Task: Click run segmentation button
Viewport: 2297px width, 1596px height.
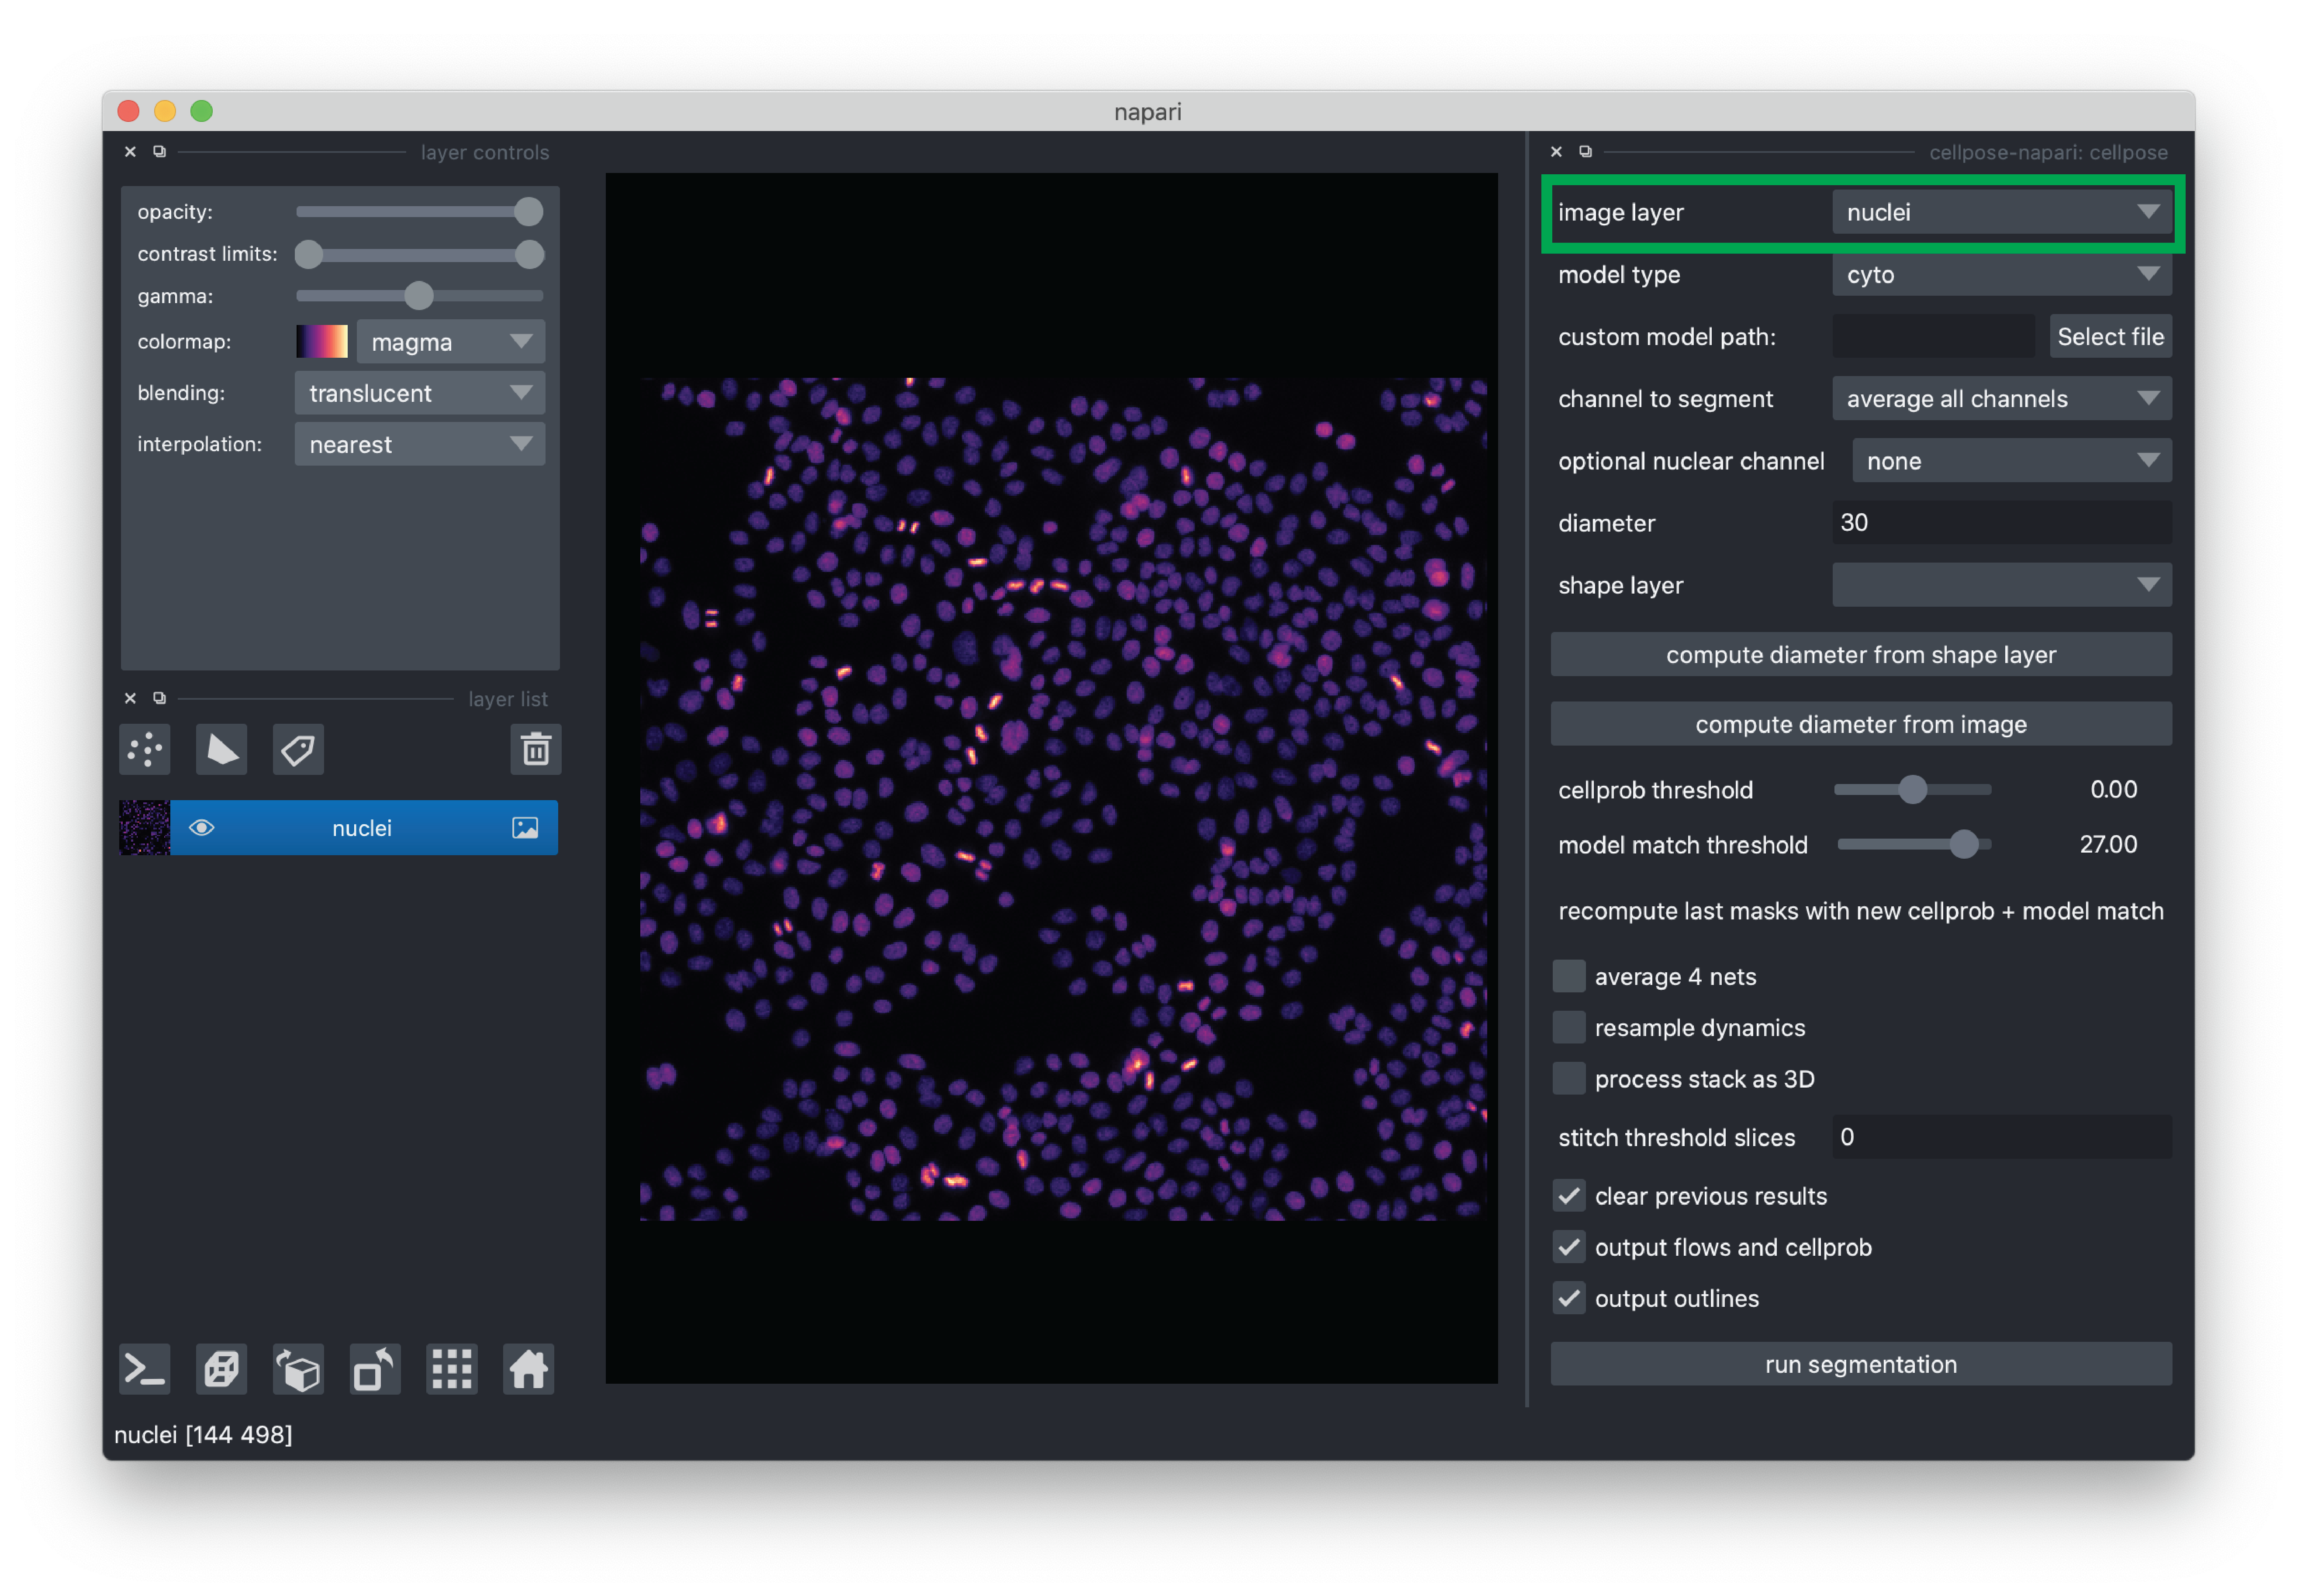Action: [1860, 1364]
